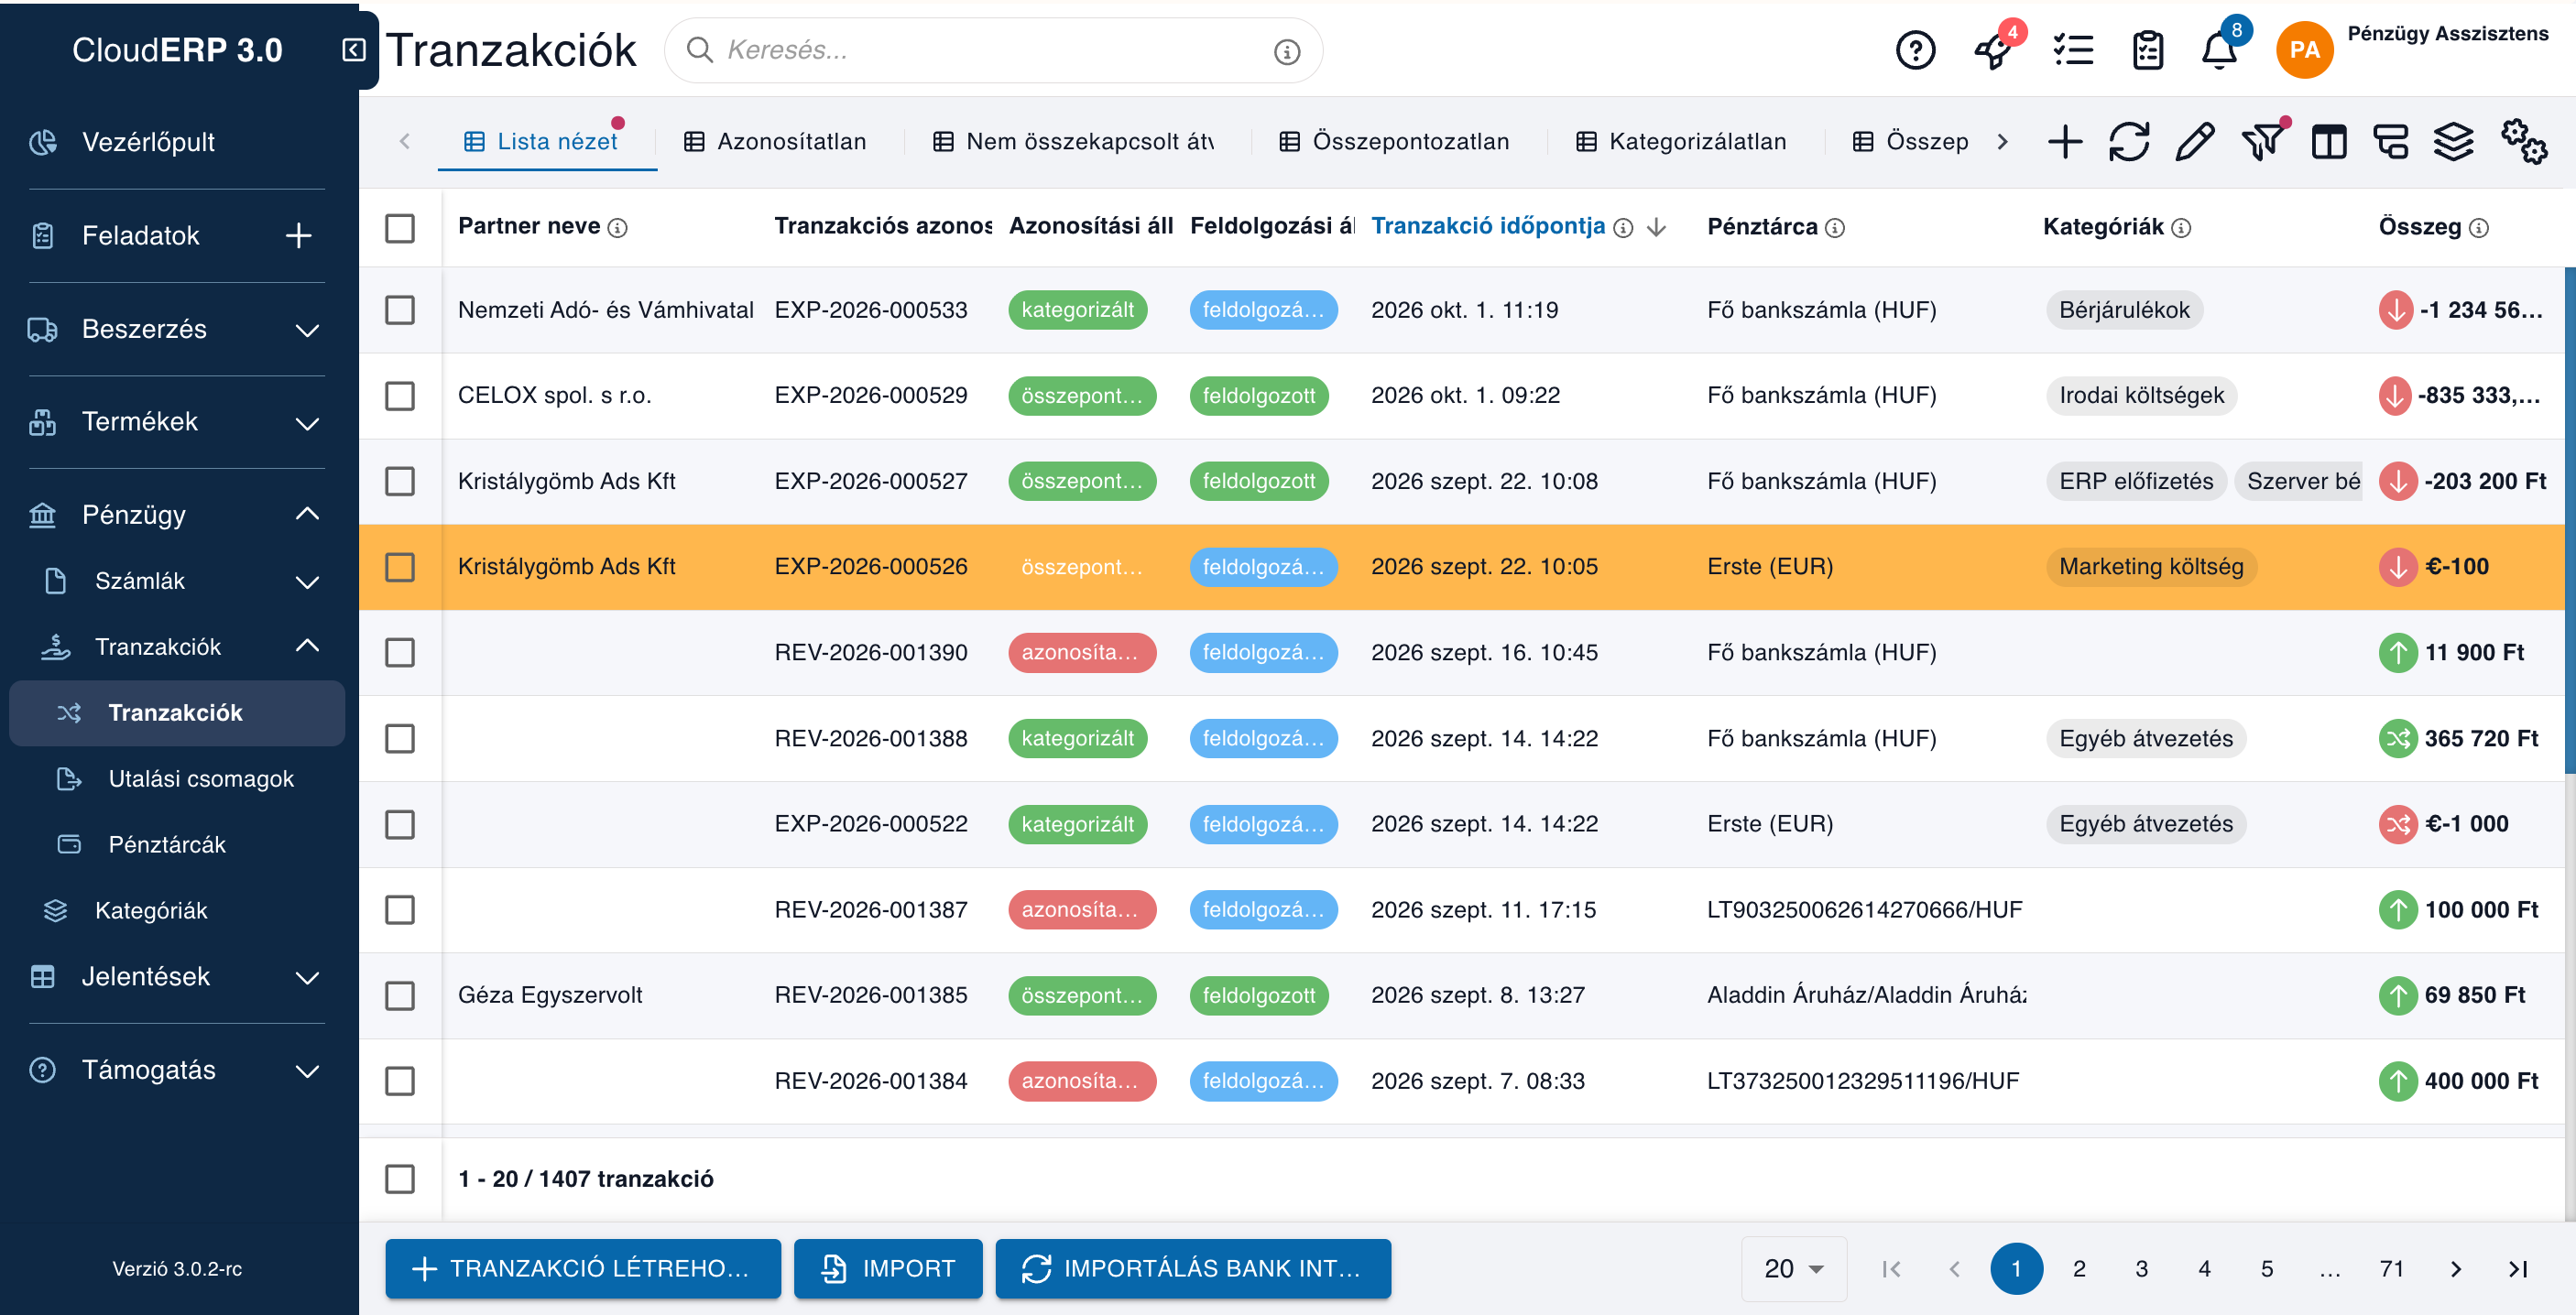Click the IMPORT button
Image resolution: width=2576 pixels, height=1315 pixels.
(888, 1269)
